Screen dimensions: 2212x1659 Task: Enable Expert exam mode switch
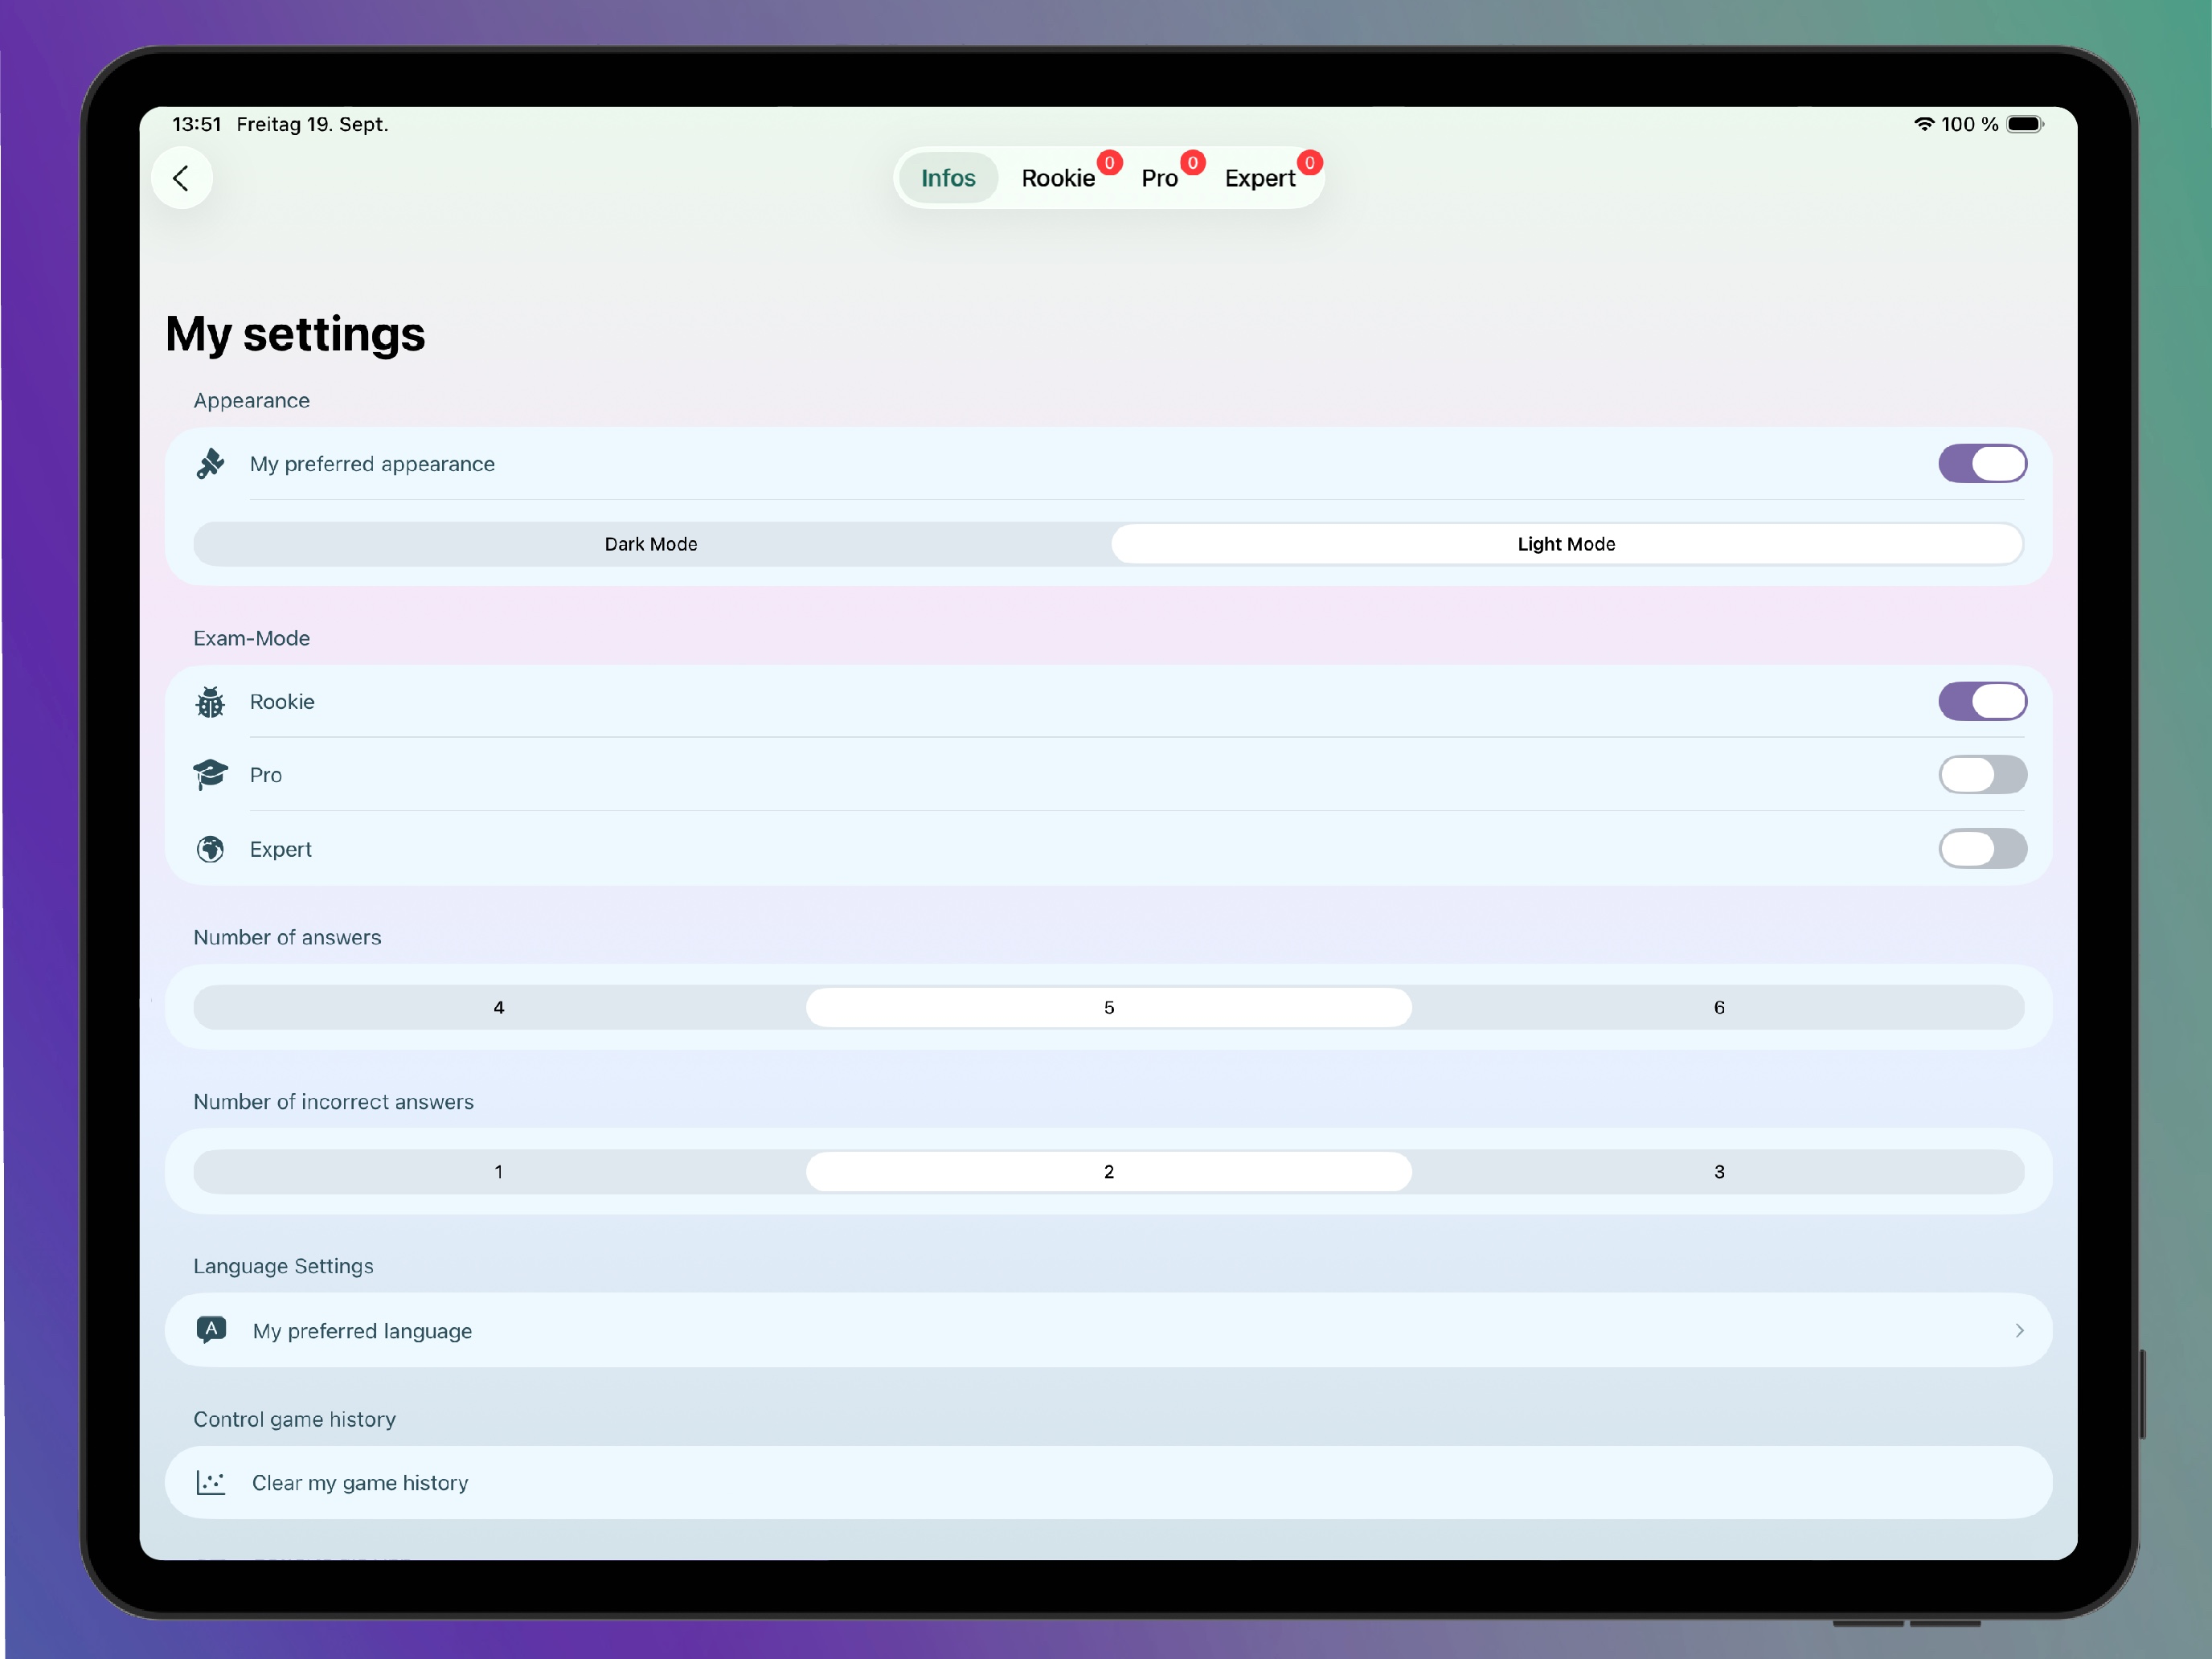coord(1982,849)
